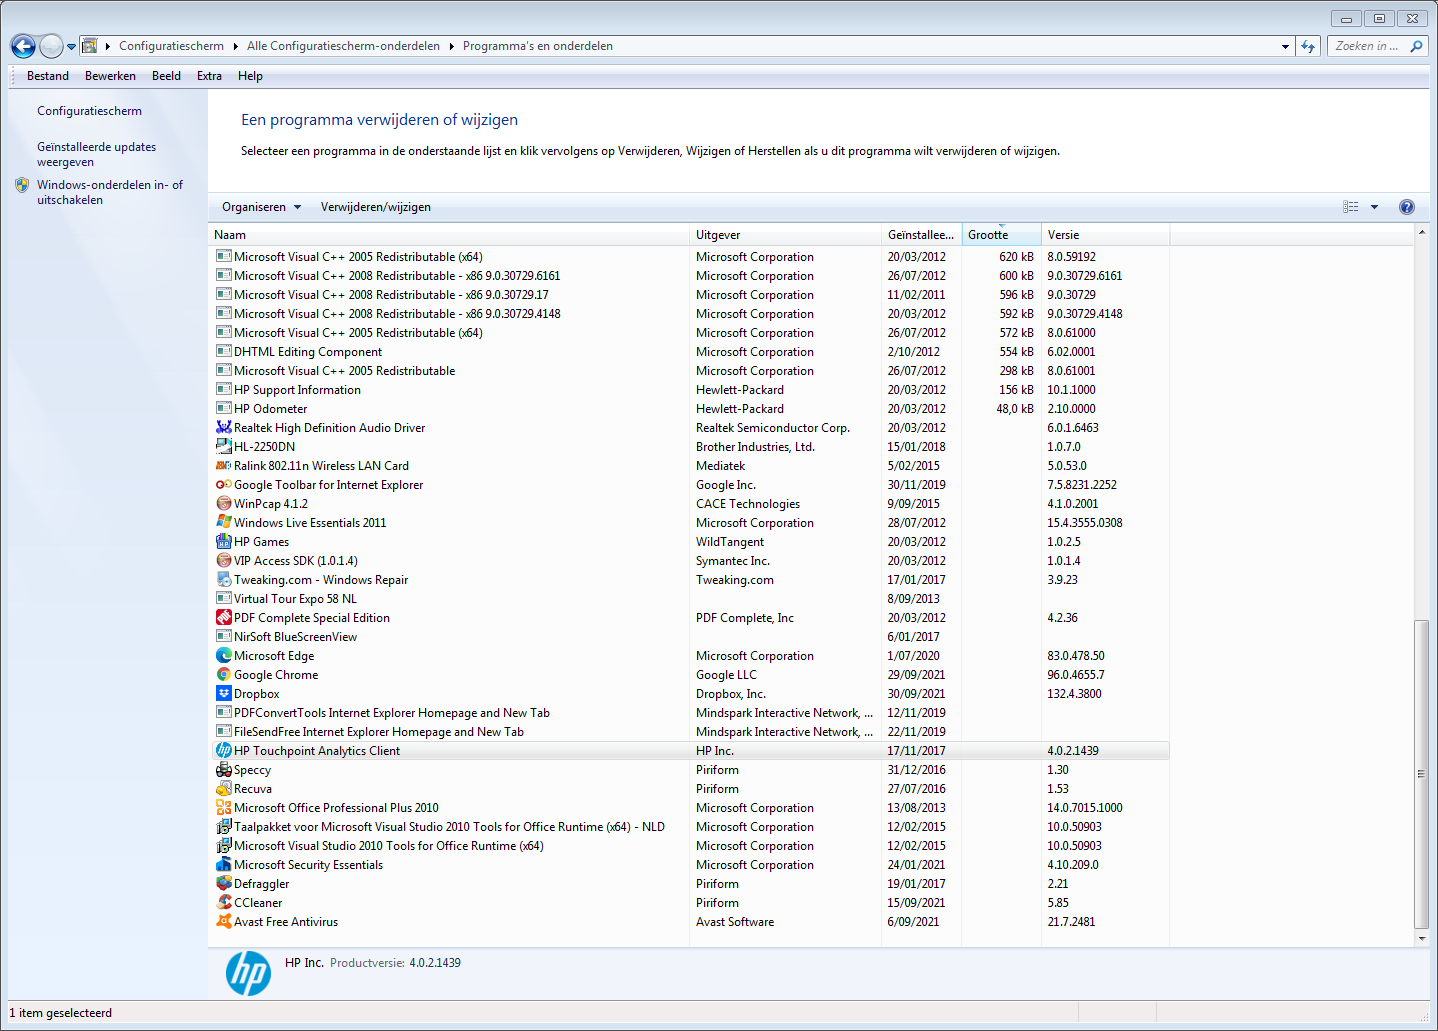The image size is (1438, 1031).
Task: Click the vertical scrollbar thumb of program list
Action: coord(1422,774)
